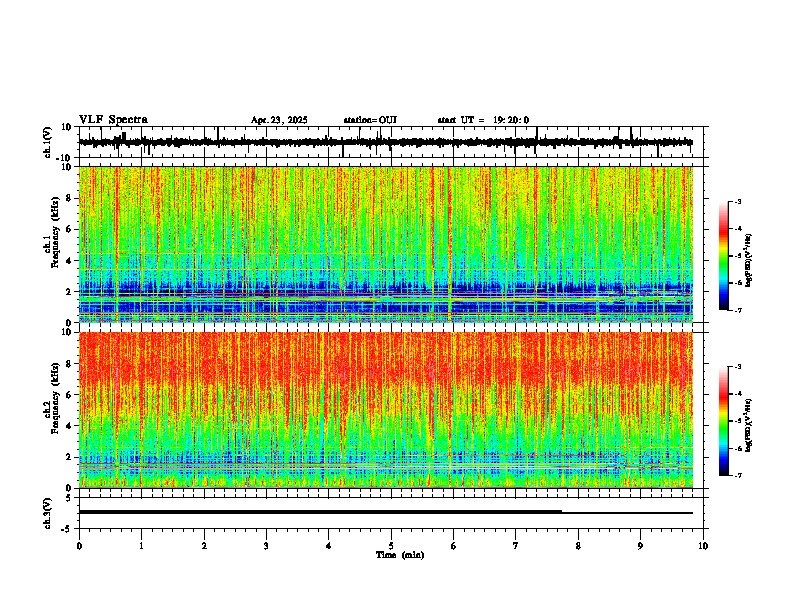
Task: Select the ch.1 "Frequency (kHz)" axis label
Action: [x=55, y=231]
